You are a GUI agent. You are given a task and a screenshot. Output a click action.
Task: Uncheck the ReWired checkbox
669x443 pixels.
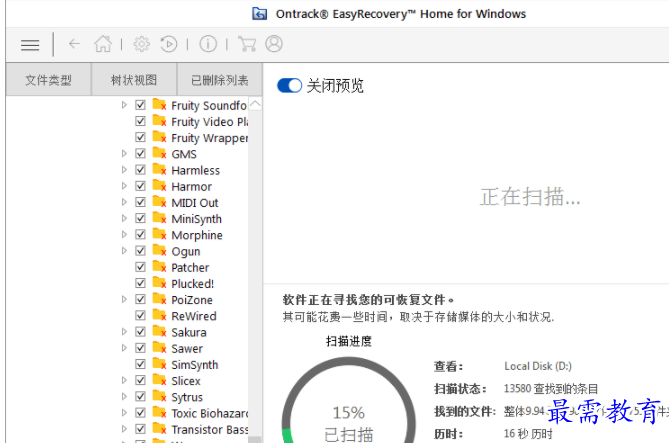click(x=140, y=316)
